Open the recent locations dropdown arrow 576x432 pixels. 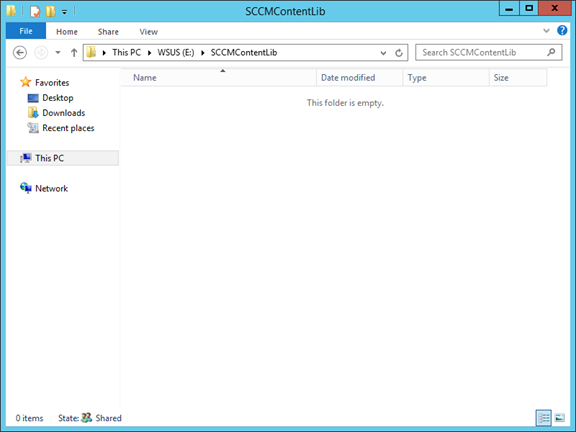58,53
